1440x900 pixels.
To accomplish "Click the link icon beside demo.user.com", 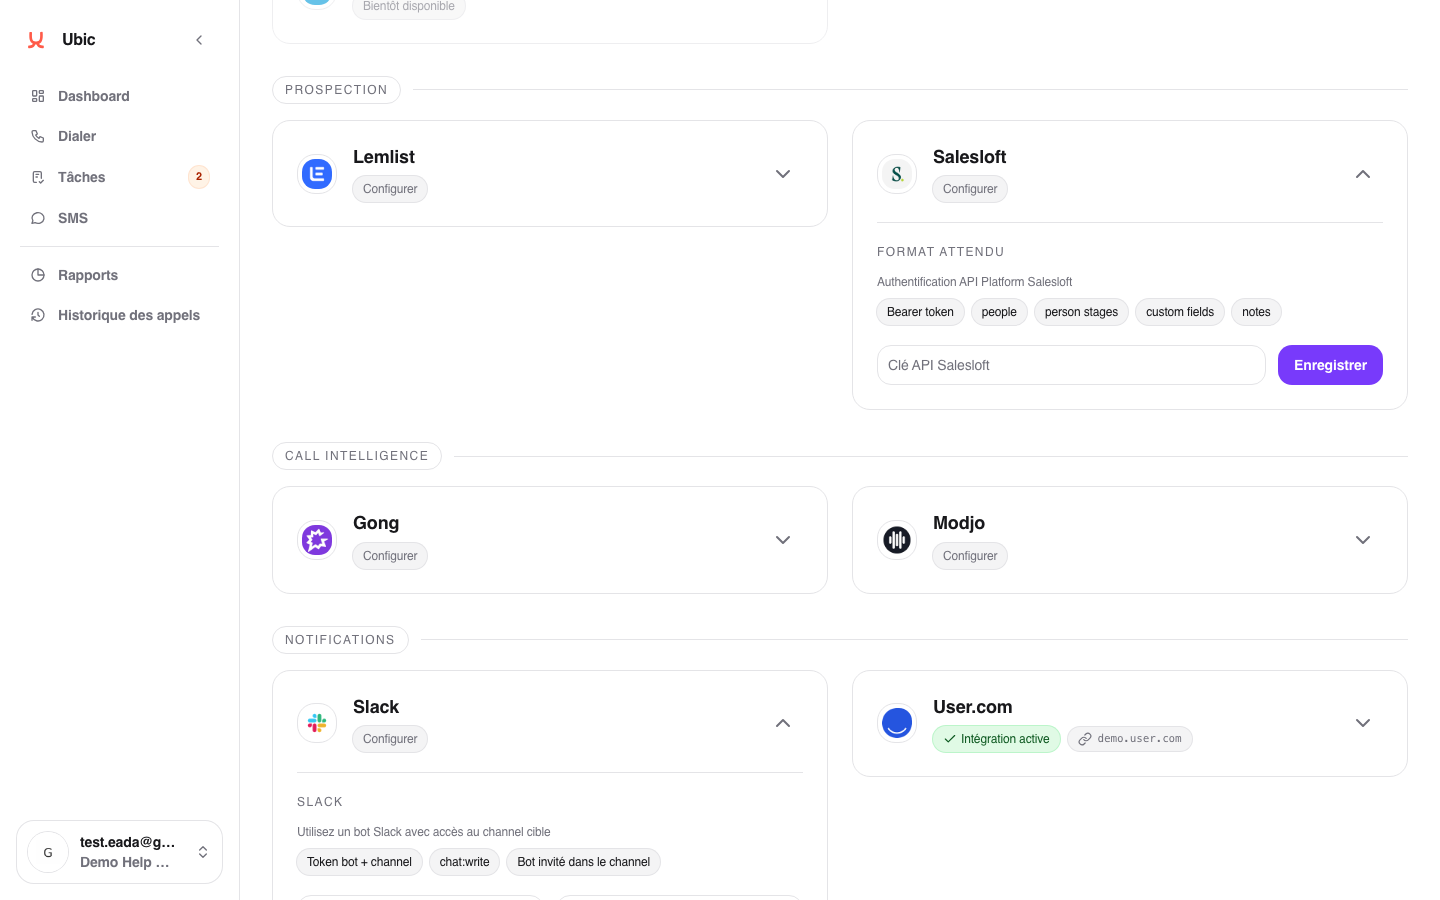I will pos(1084,739).
